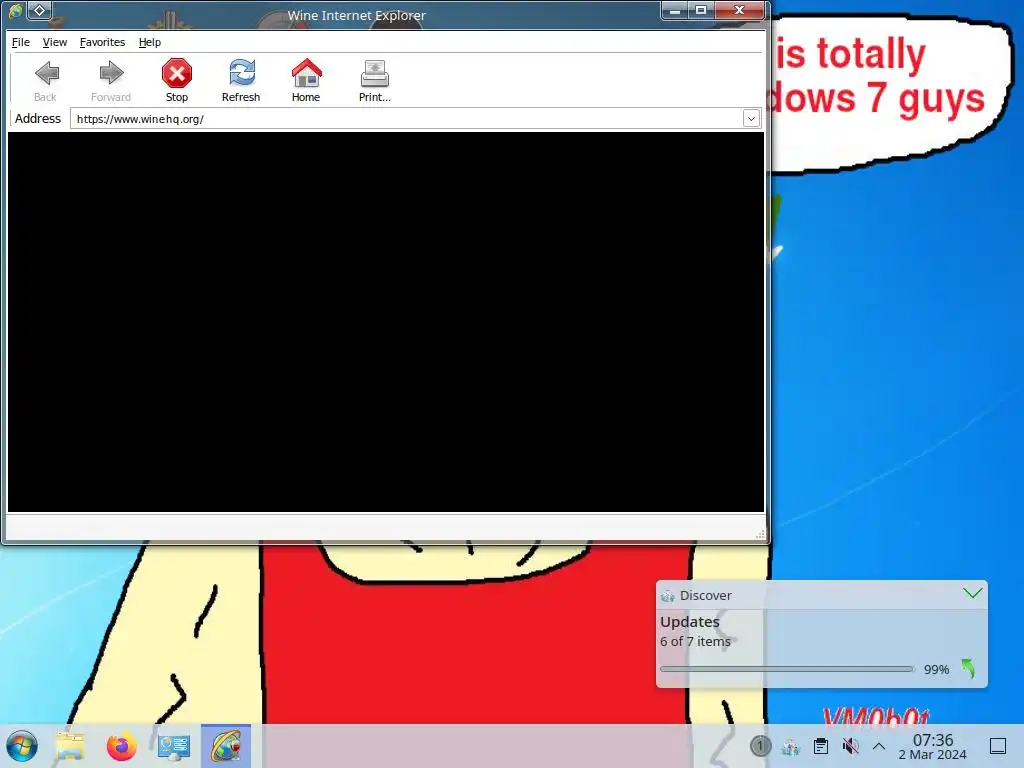Click the black web page content area

point(385,322)
